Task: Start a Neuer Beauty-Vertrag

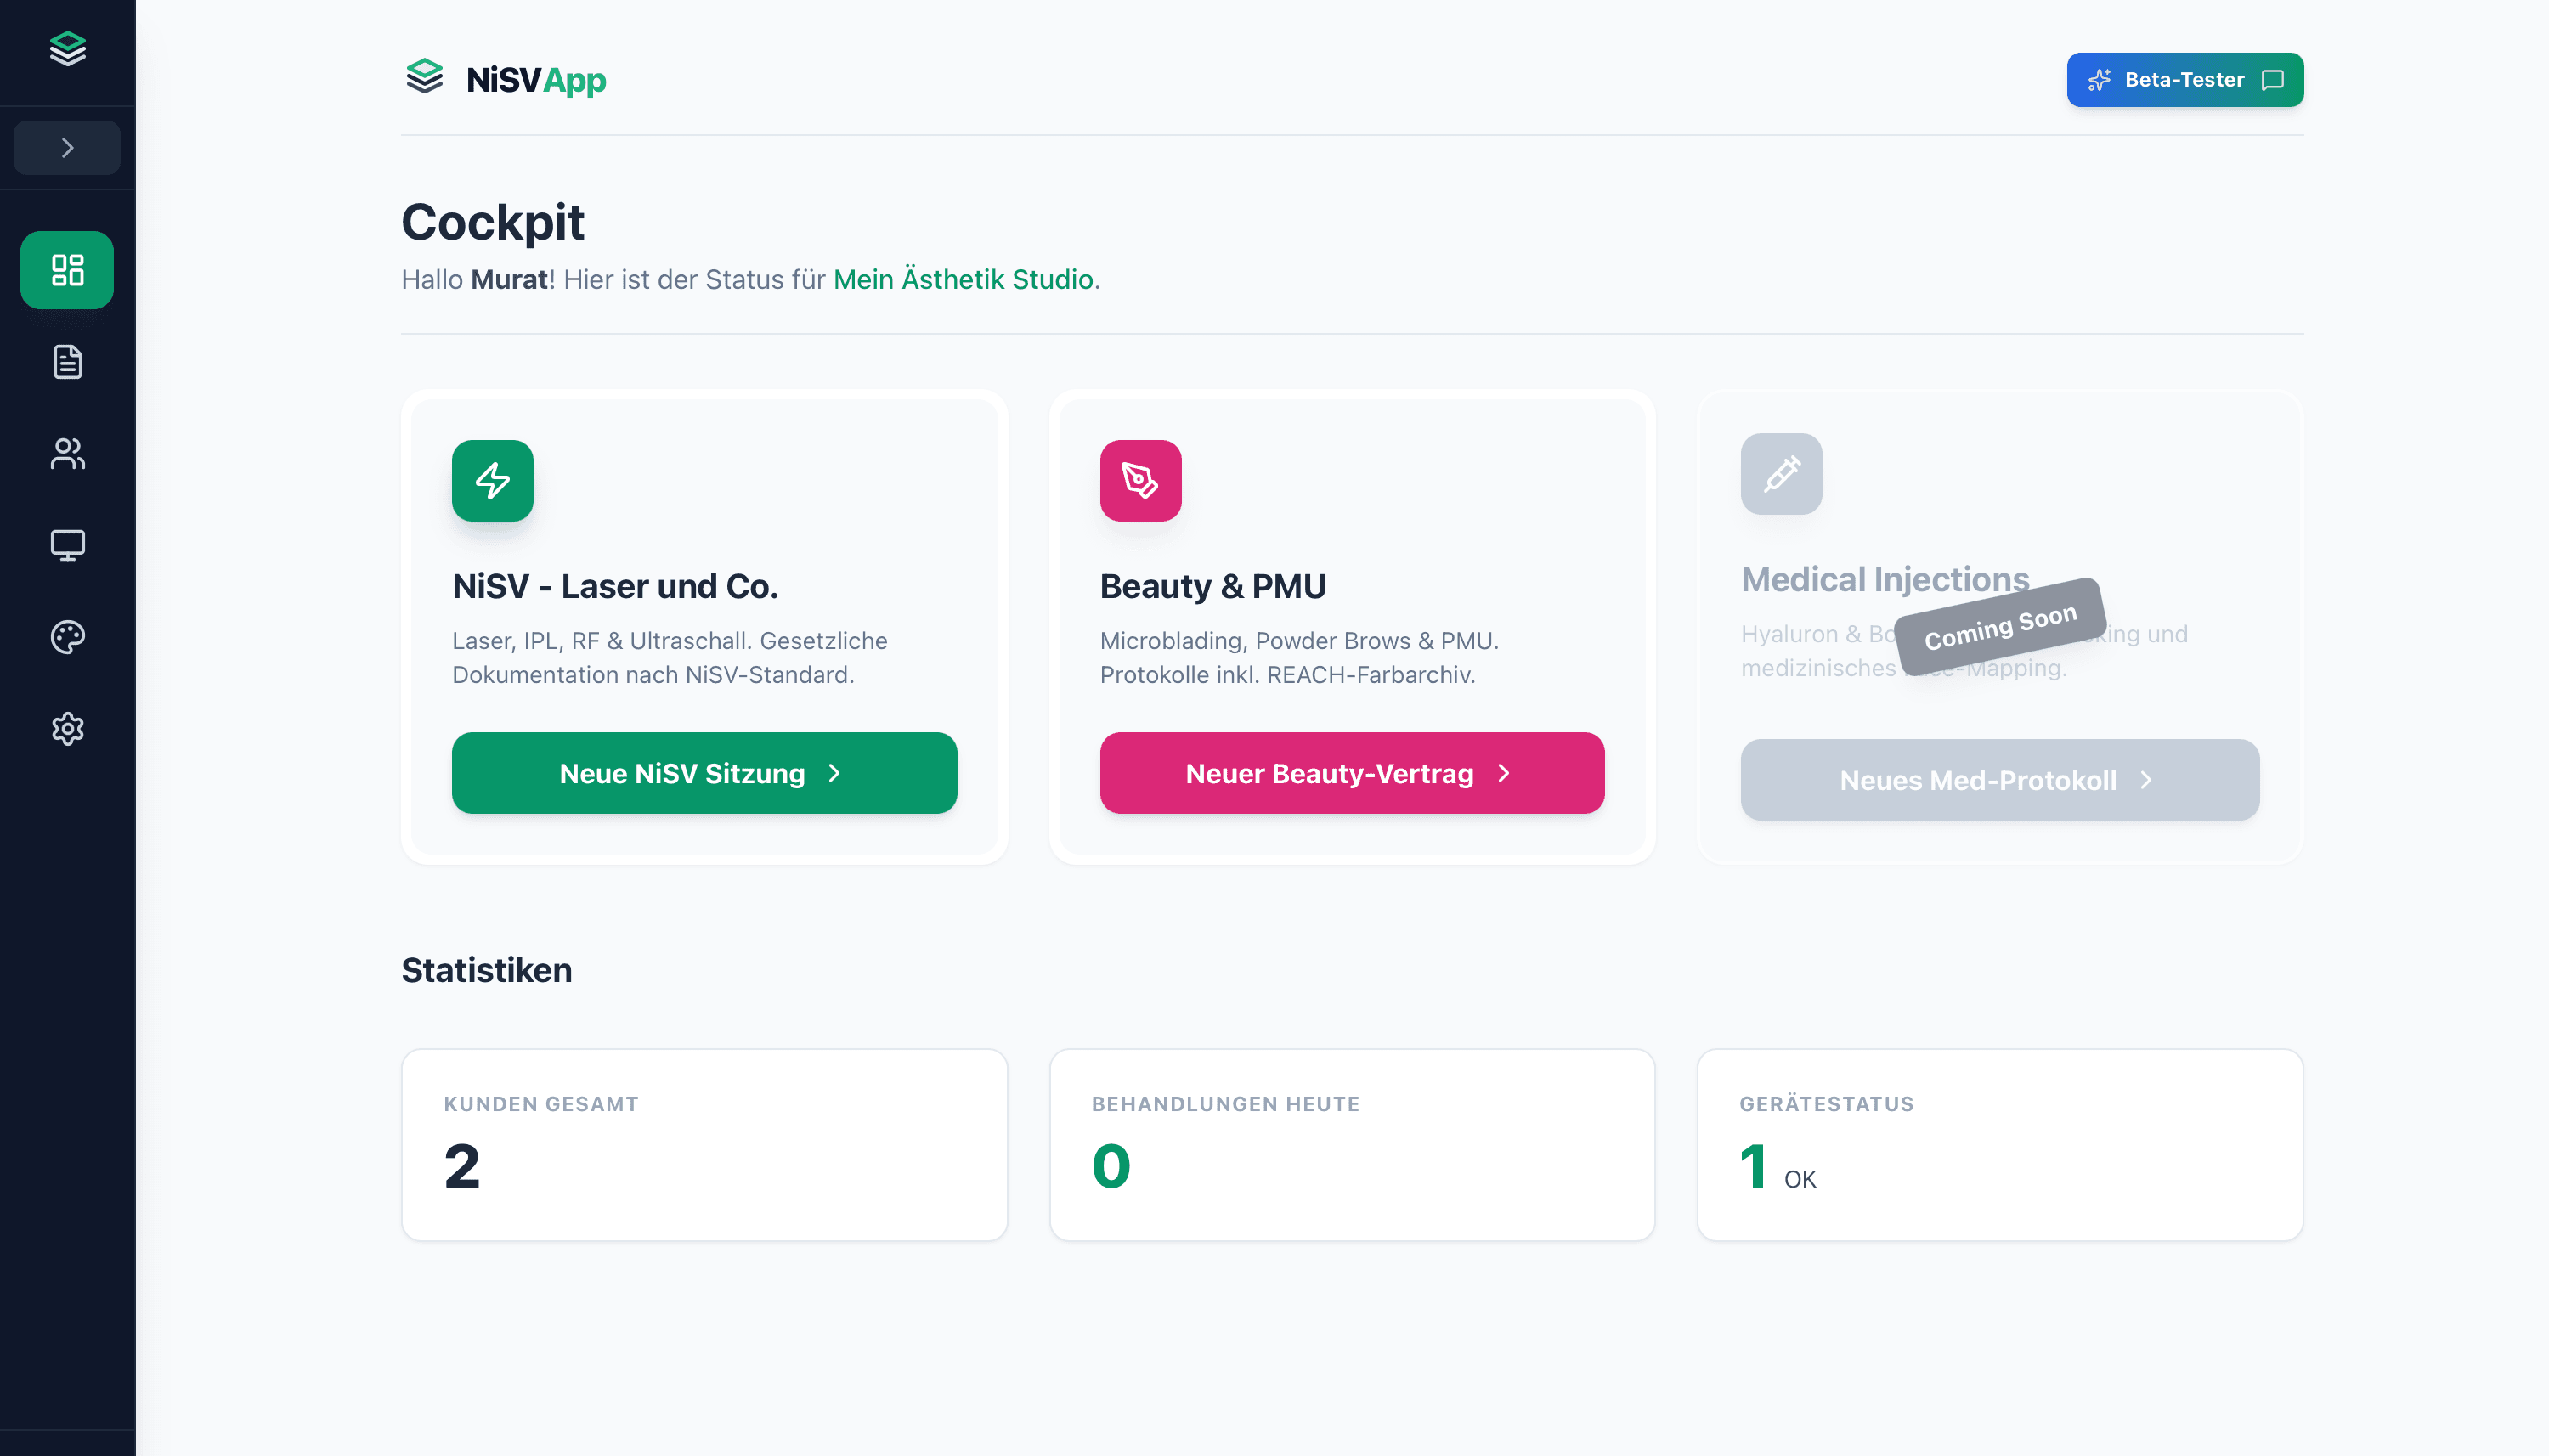Action: click(x=1351, y=772)
